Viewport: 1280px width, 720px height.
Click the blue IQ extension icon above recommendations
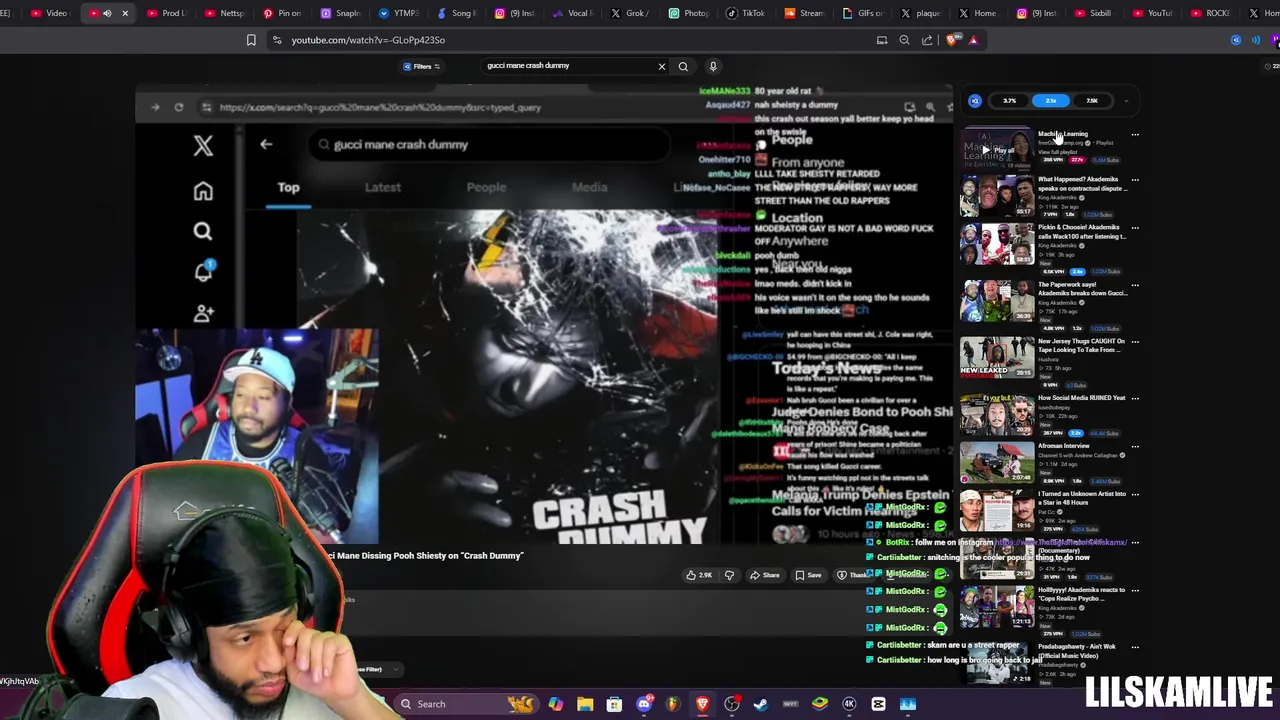tap(975, 101)
